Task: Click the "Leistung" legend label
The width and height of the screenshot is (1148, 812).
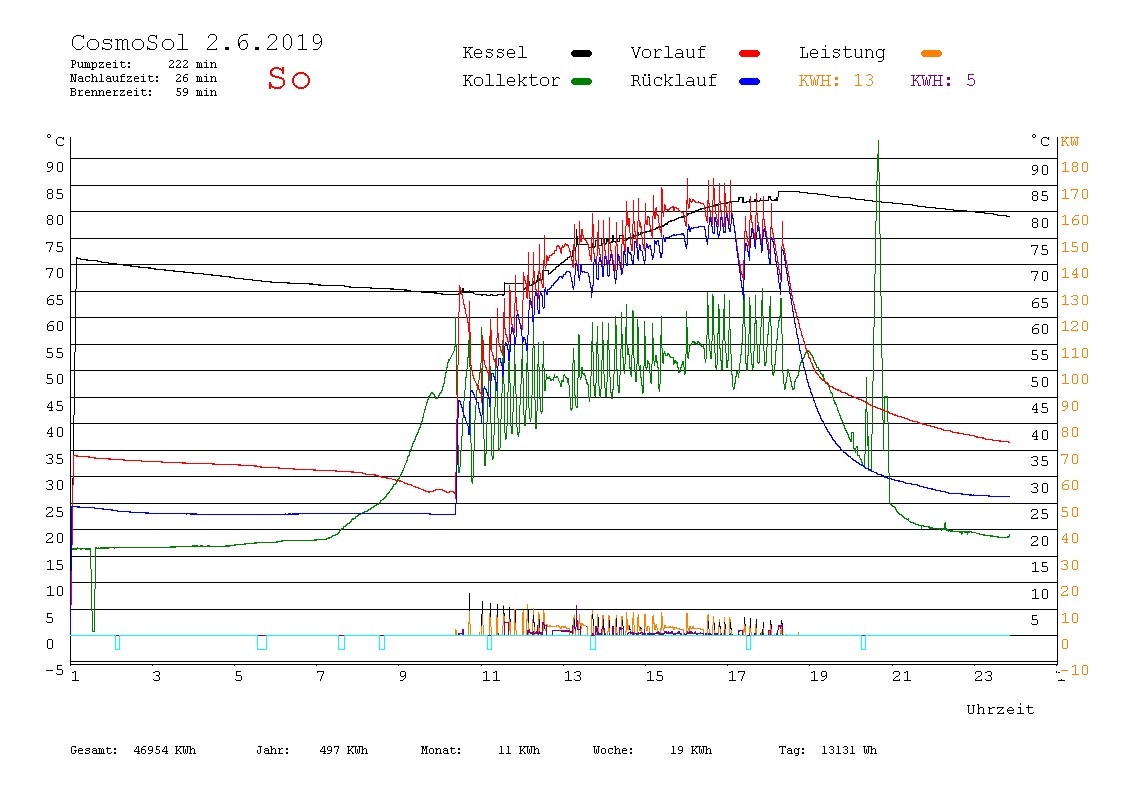Action: pos(842,53)
